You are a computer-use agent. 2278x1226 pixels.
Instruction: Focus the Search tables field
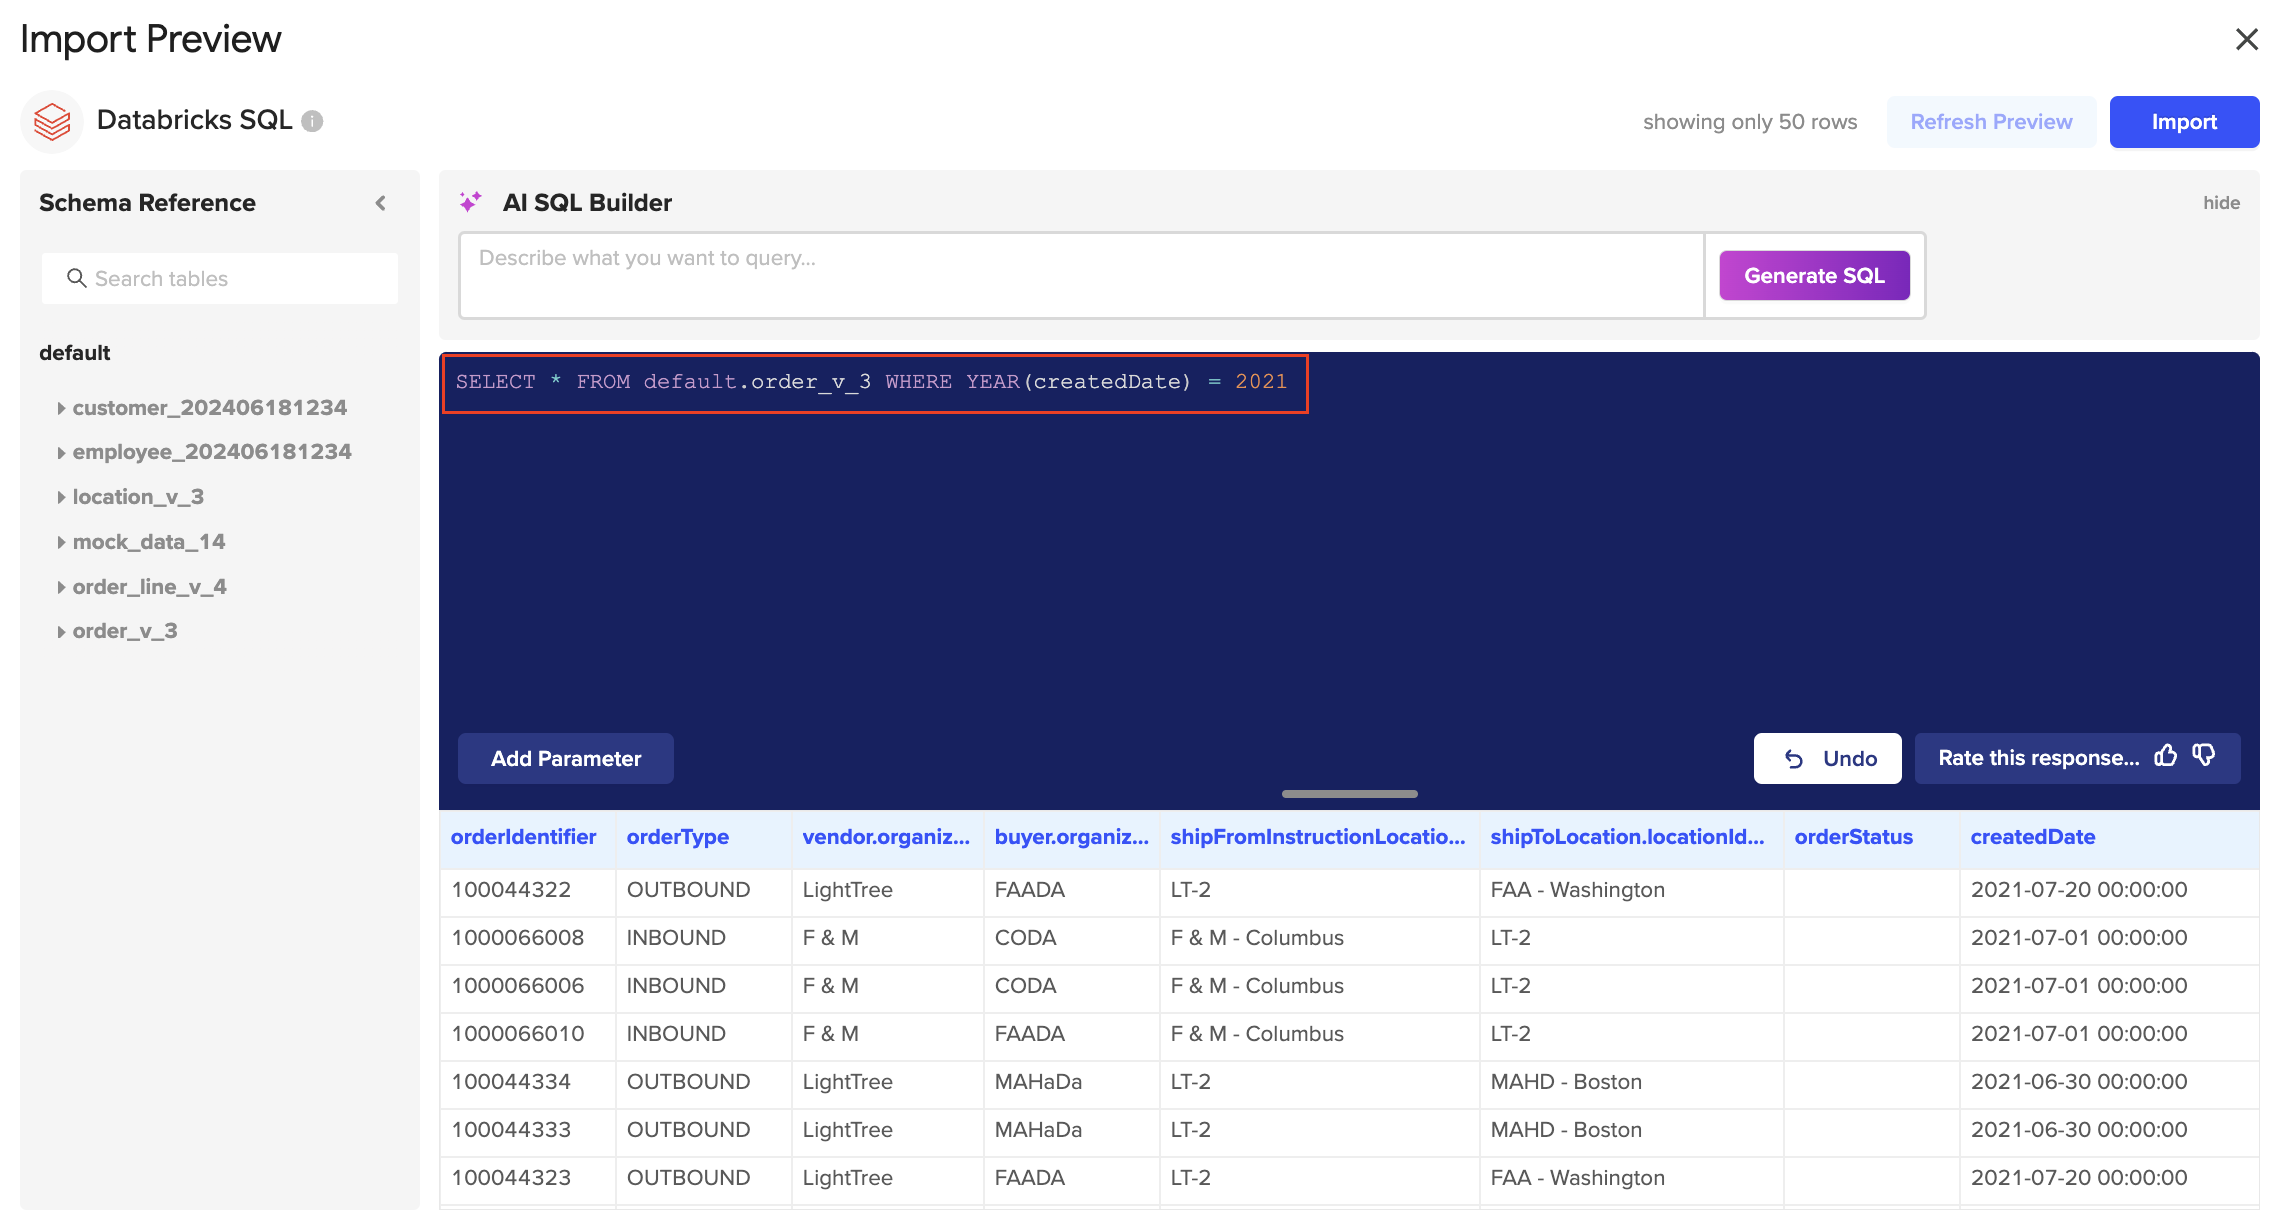pos(220,278)
